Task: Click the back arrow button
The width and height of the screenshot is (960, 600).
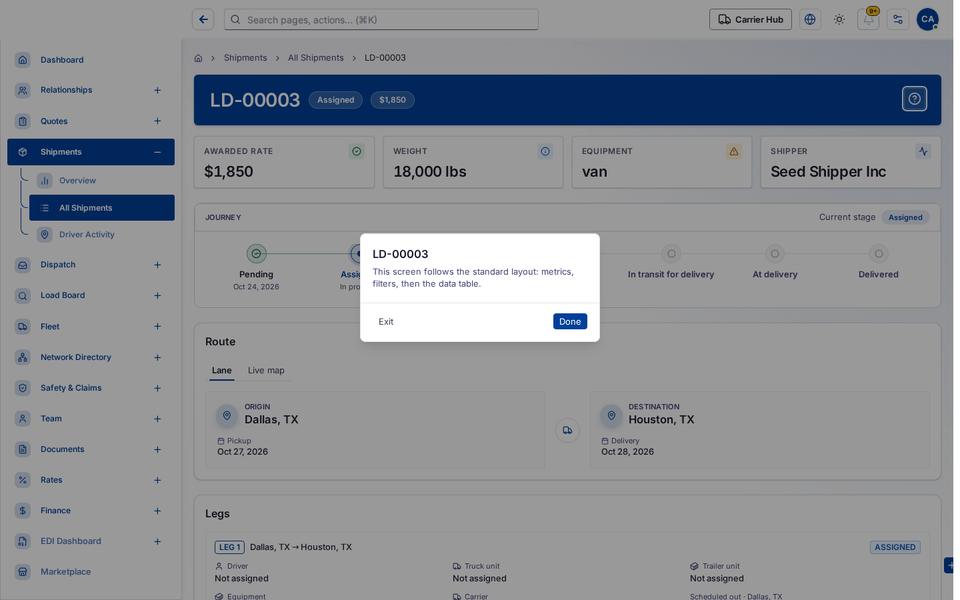Action: coord(203,20)
